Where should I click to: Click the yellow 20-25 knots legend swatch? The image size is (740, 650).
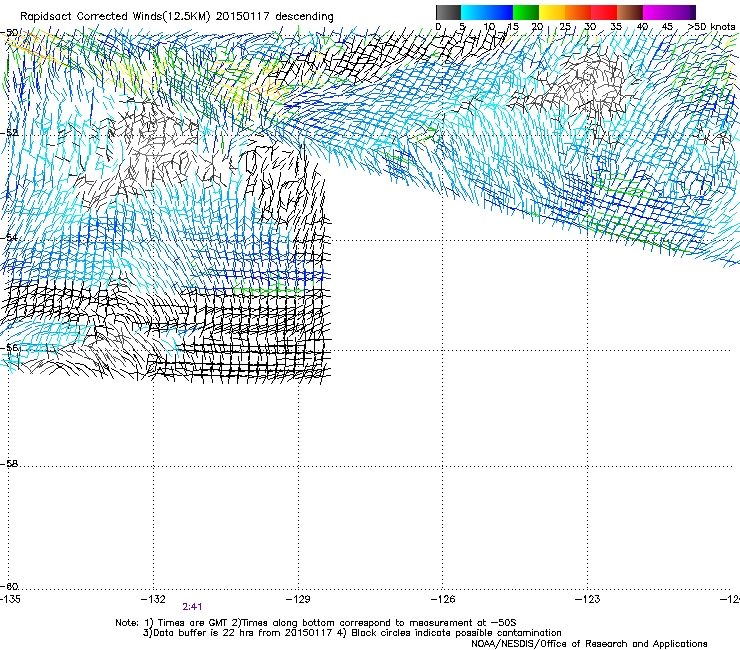pos(552,12)
